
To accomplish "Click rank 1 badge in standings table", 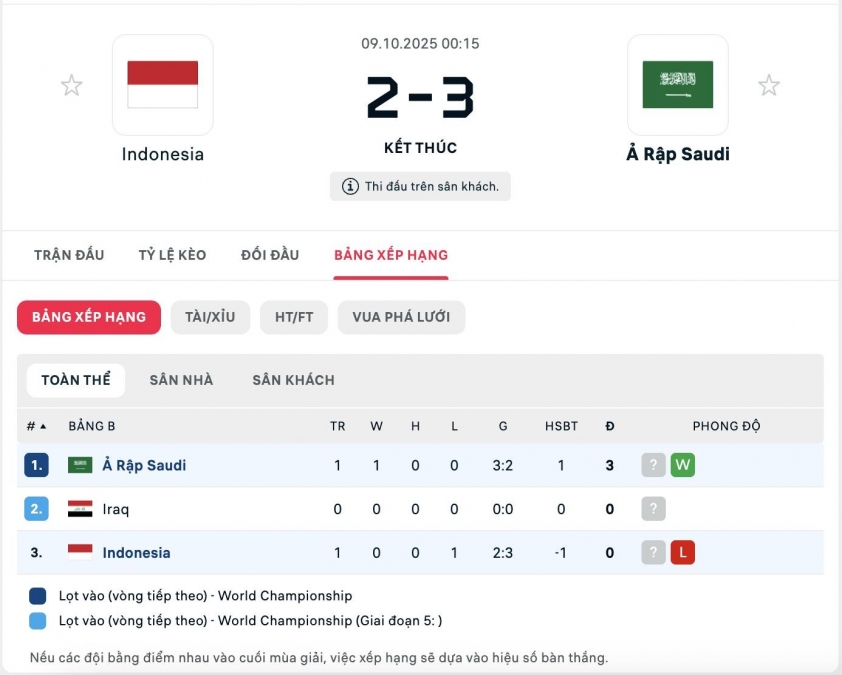I will [36, 465].
